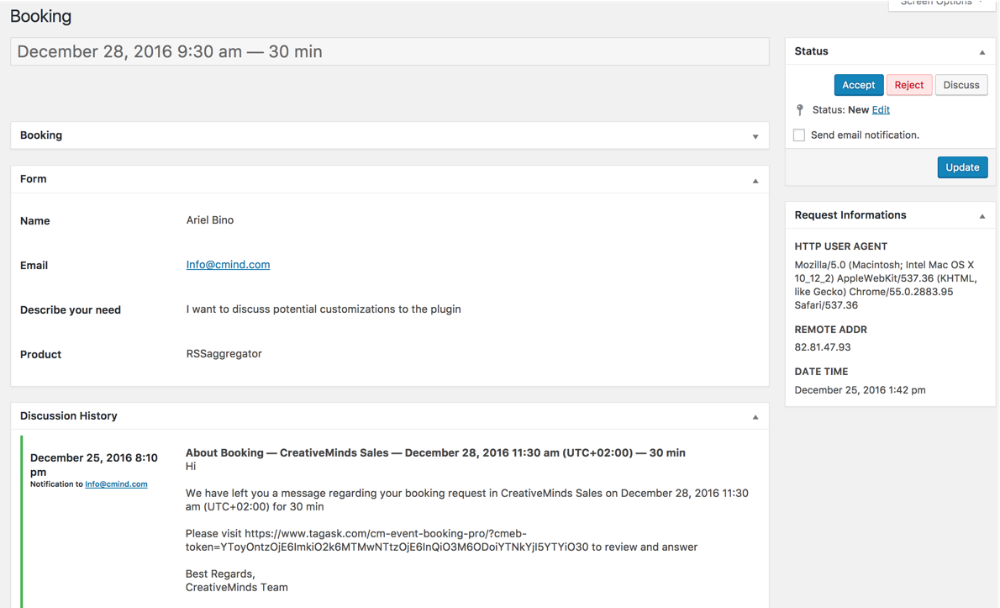This screenshot has width=1000, height=608.
Task: Click the status pin icon
Action: click(800, 110)
